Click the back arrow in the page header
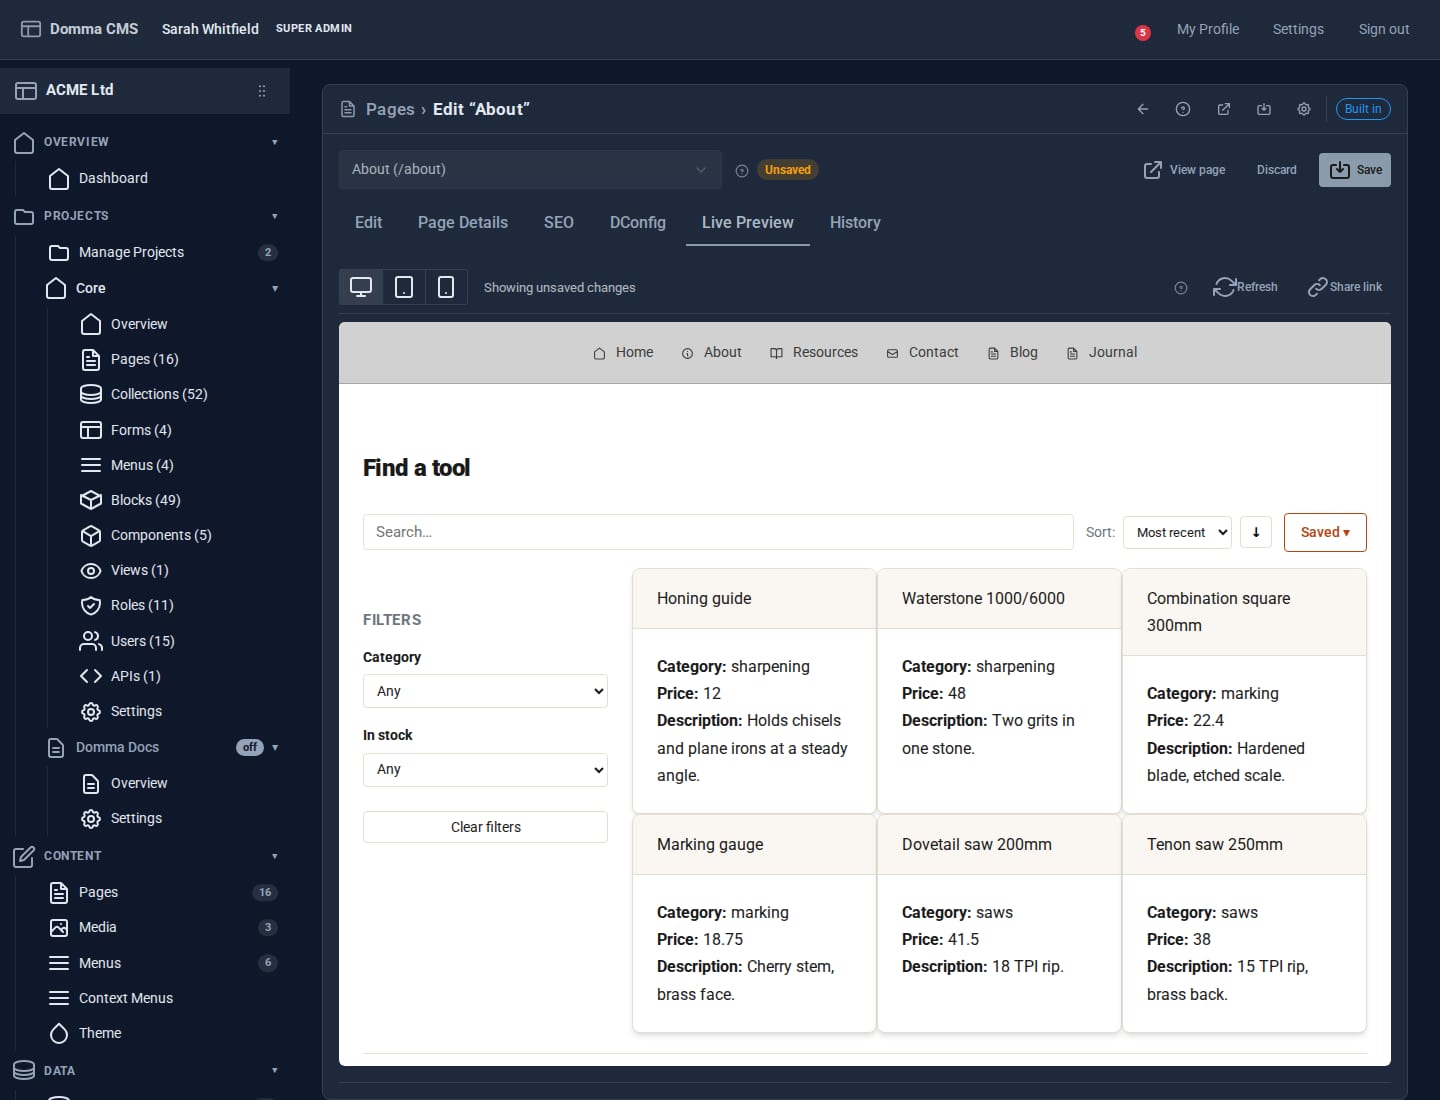This screenshot has width=1440, height=1100. click(1143, 109)
